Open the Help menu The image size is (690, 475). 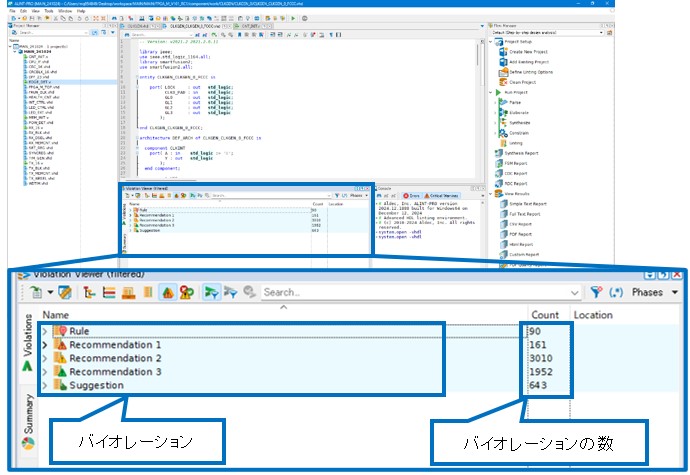pos(81,11)
